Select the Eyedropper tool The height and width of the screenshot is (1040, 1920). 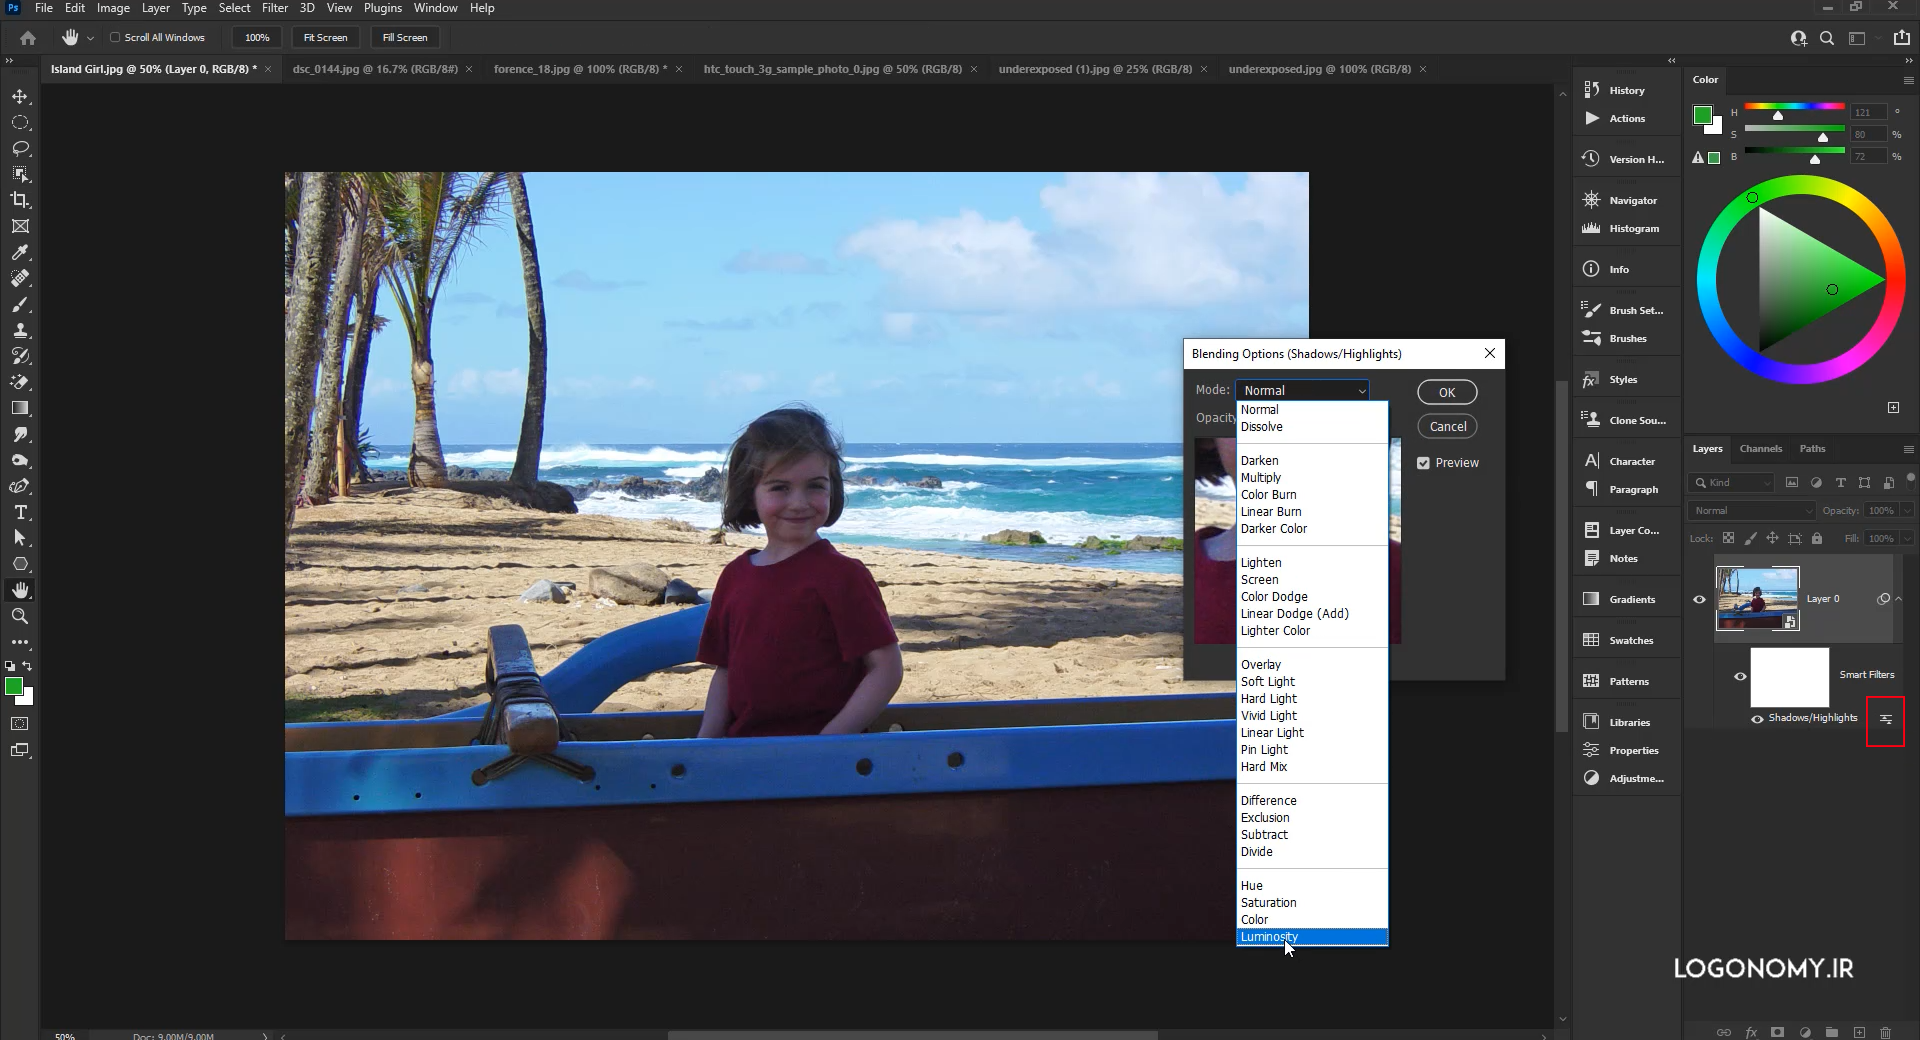(20, 253)
